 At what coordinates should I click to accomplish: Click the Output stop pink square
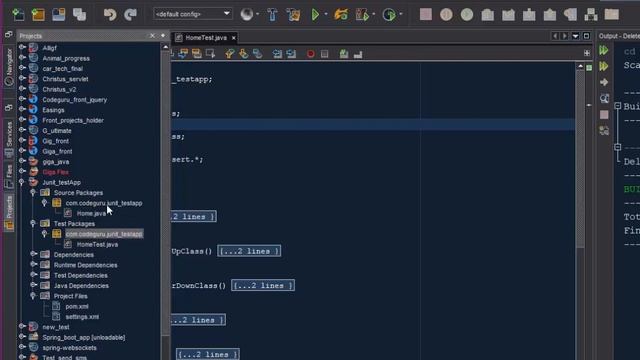604,115
